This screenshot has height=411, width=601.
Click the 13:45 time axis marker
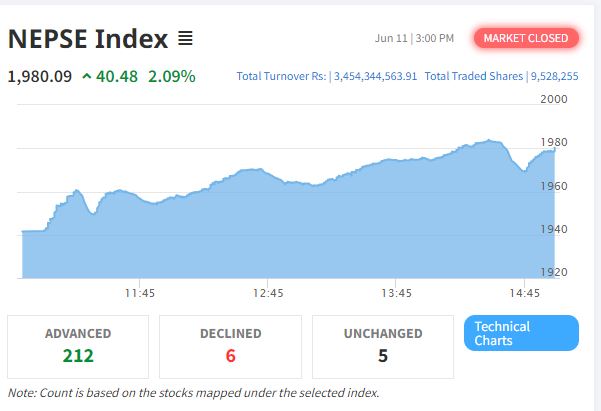[396, 293]
